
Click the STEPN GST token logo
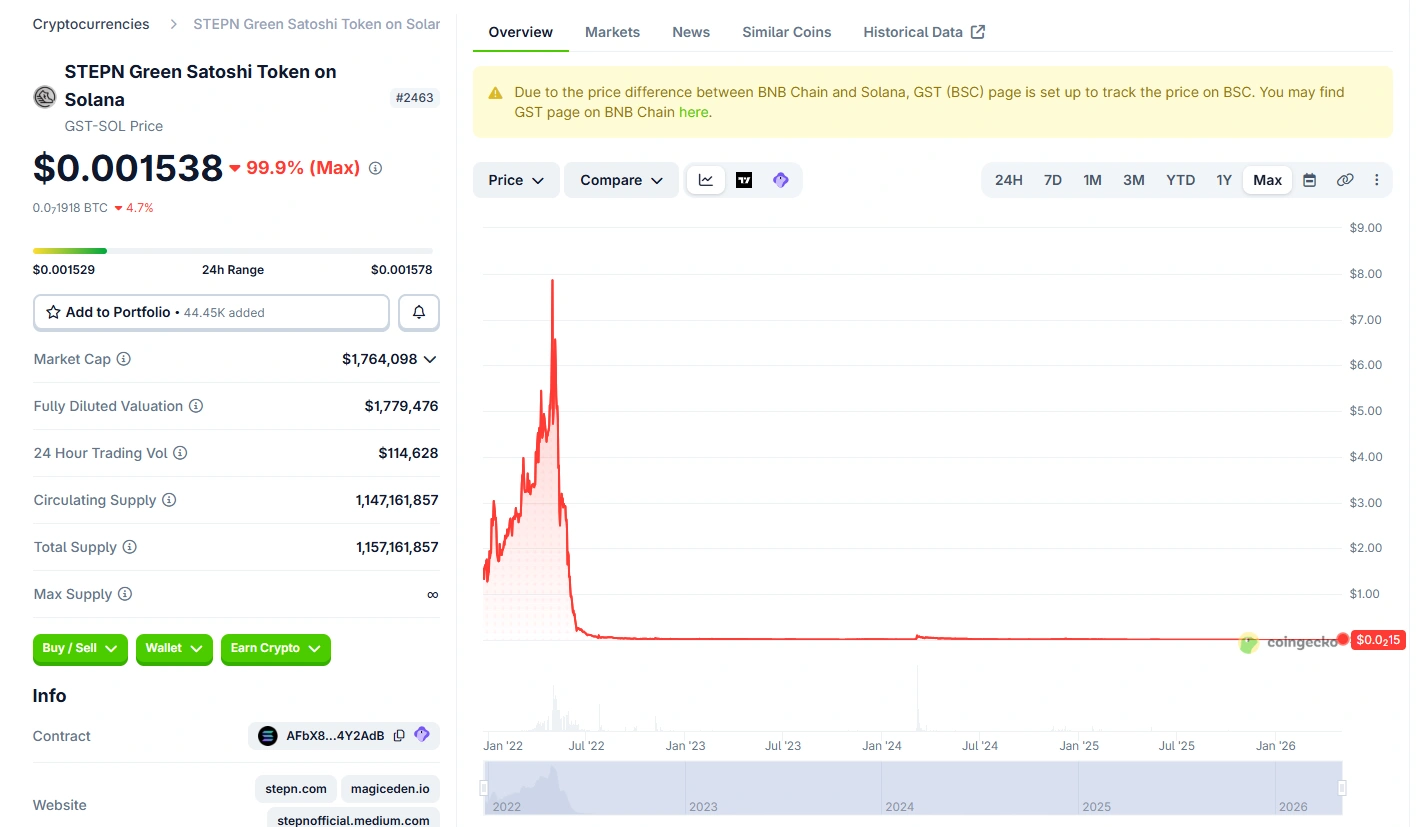[x=45, y=97]
